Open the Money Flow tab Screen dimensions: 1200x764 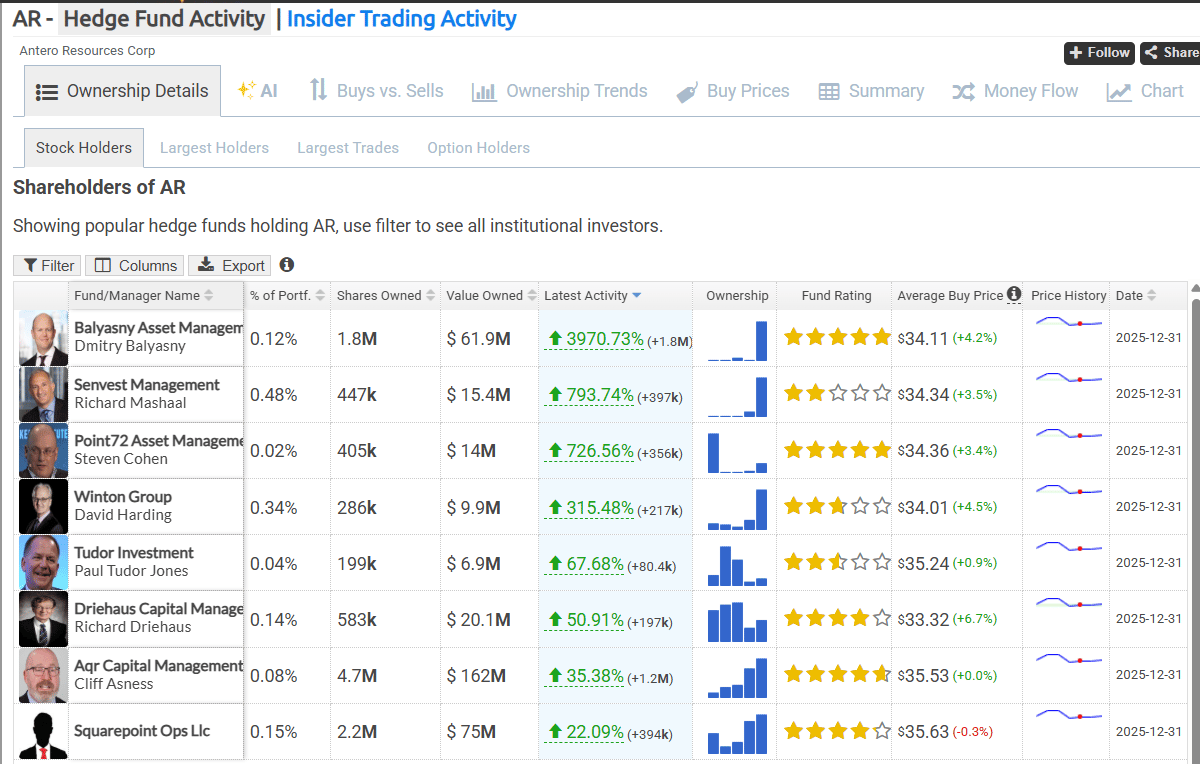[1015, 91]
